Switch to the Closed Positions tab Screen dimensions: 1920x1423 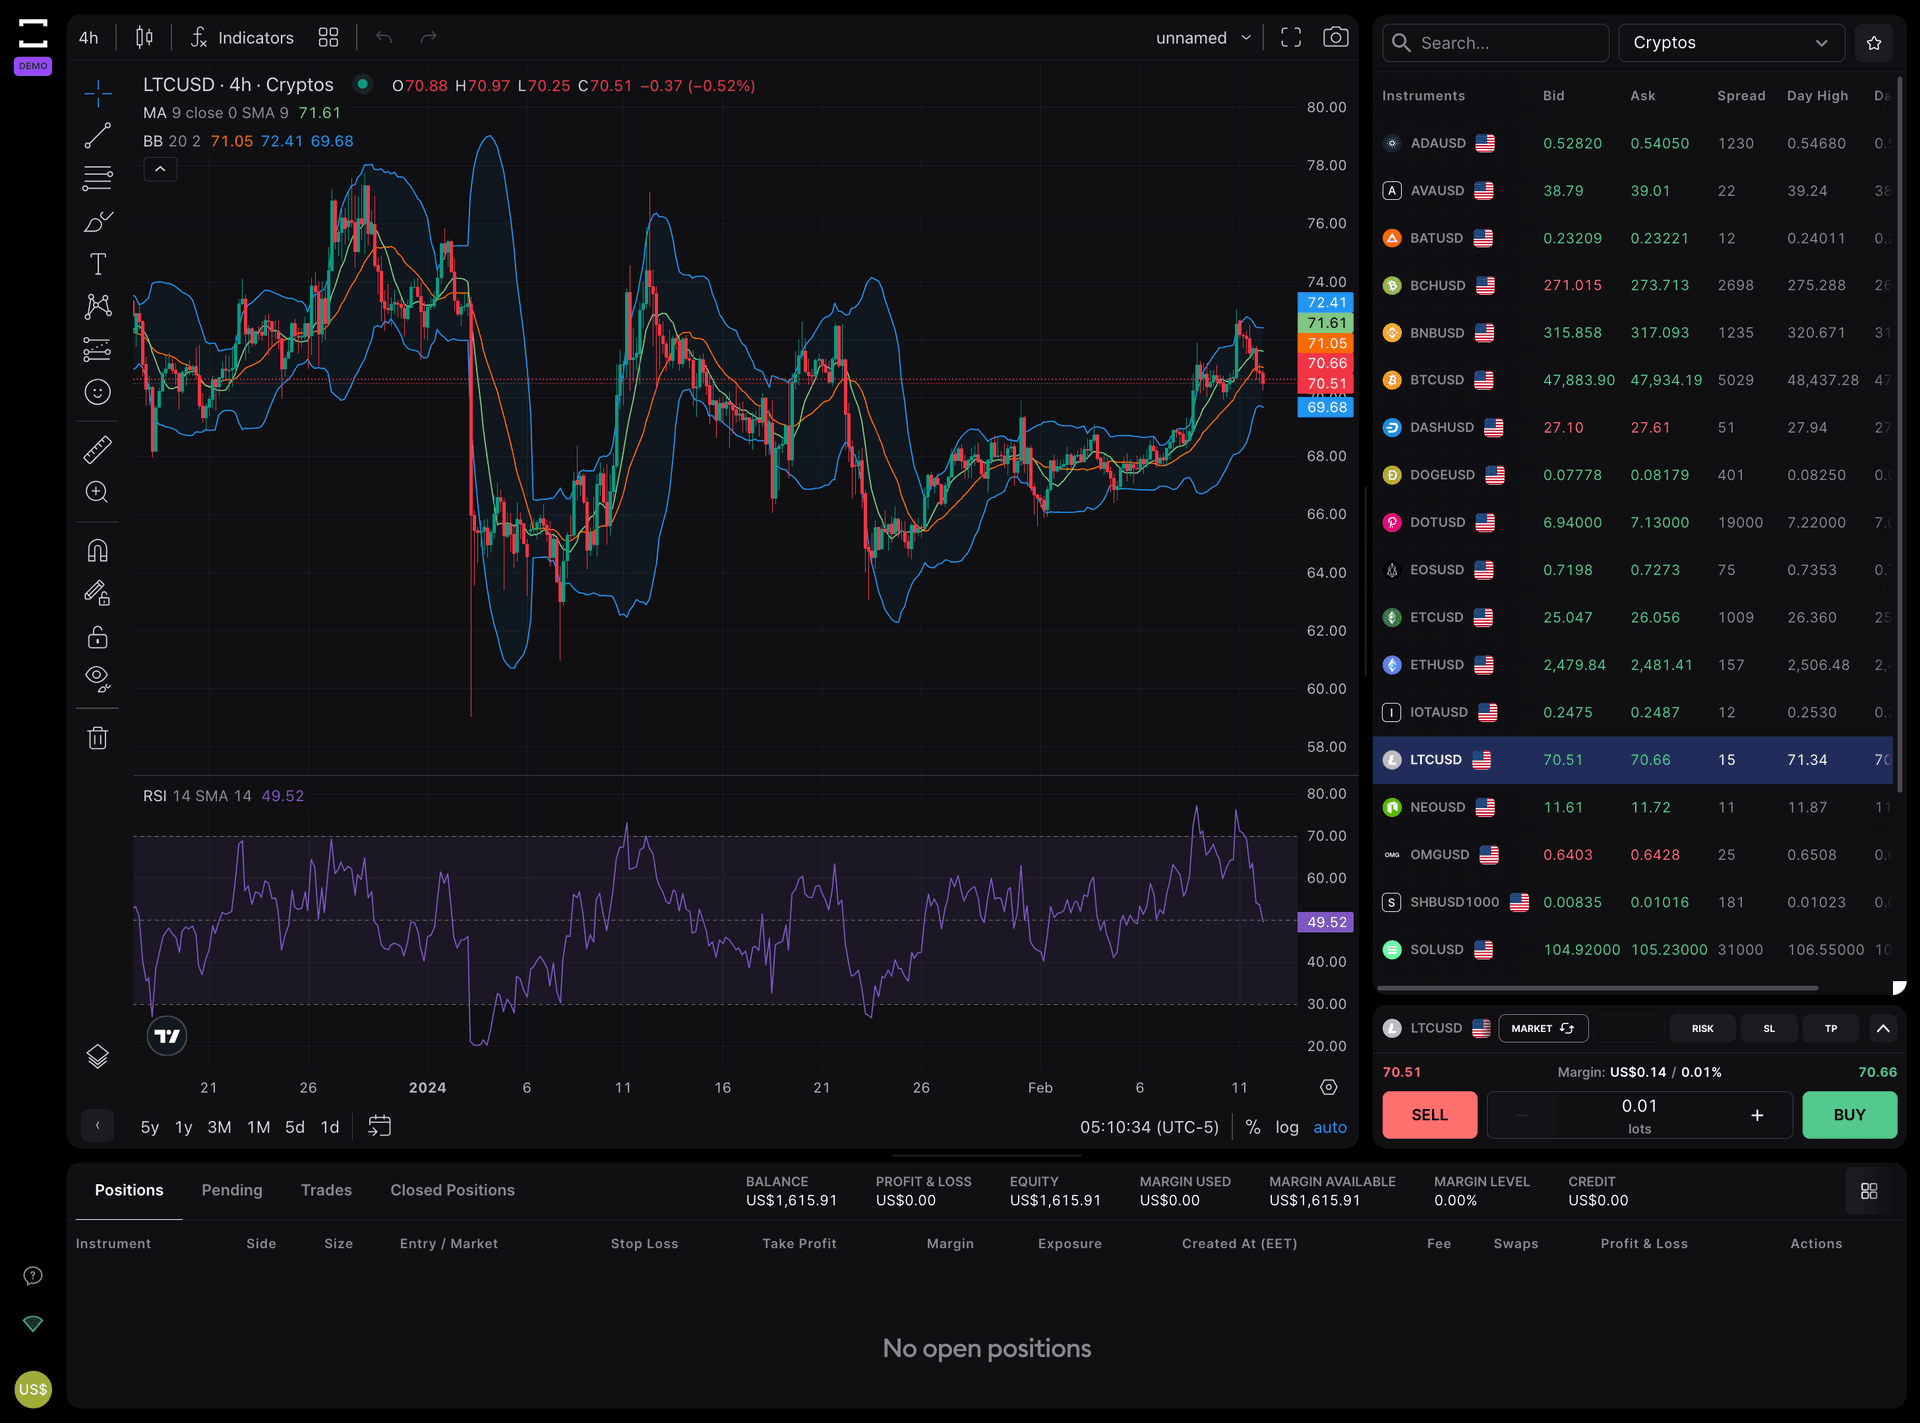pyautogui.click(x=452, y=1189)
